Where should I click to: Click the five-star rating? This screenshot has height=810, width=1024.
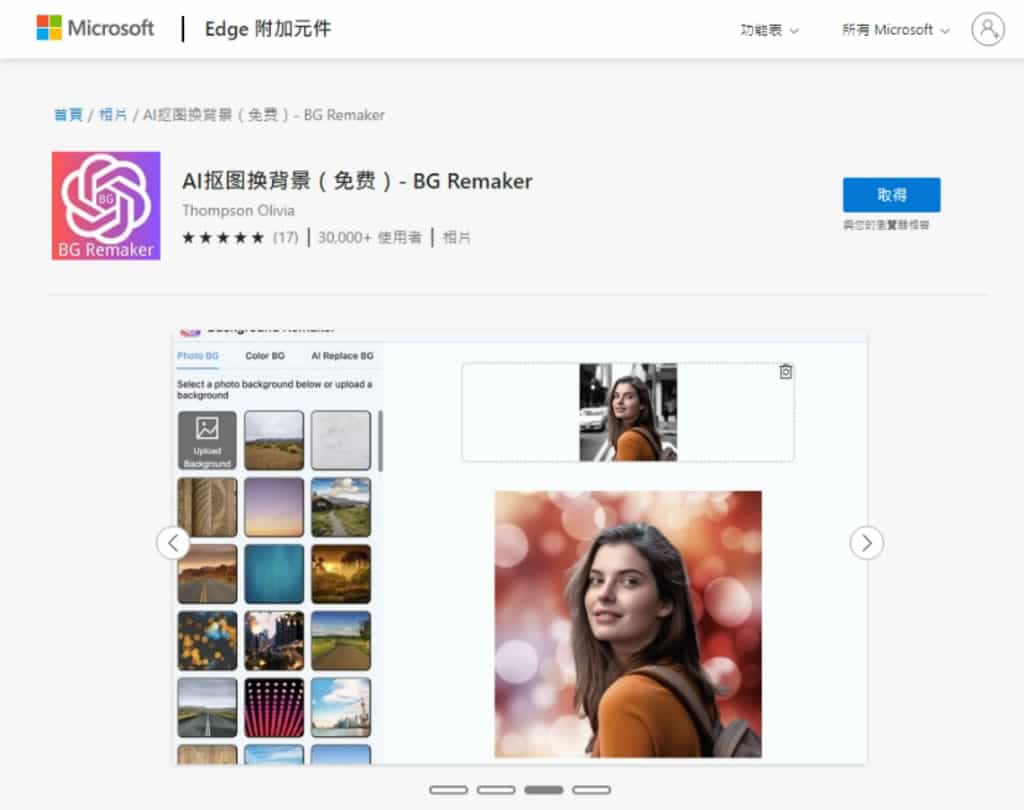(x=223, y=238)
